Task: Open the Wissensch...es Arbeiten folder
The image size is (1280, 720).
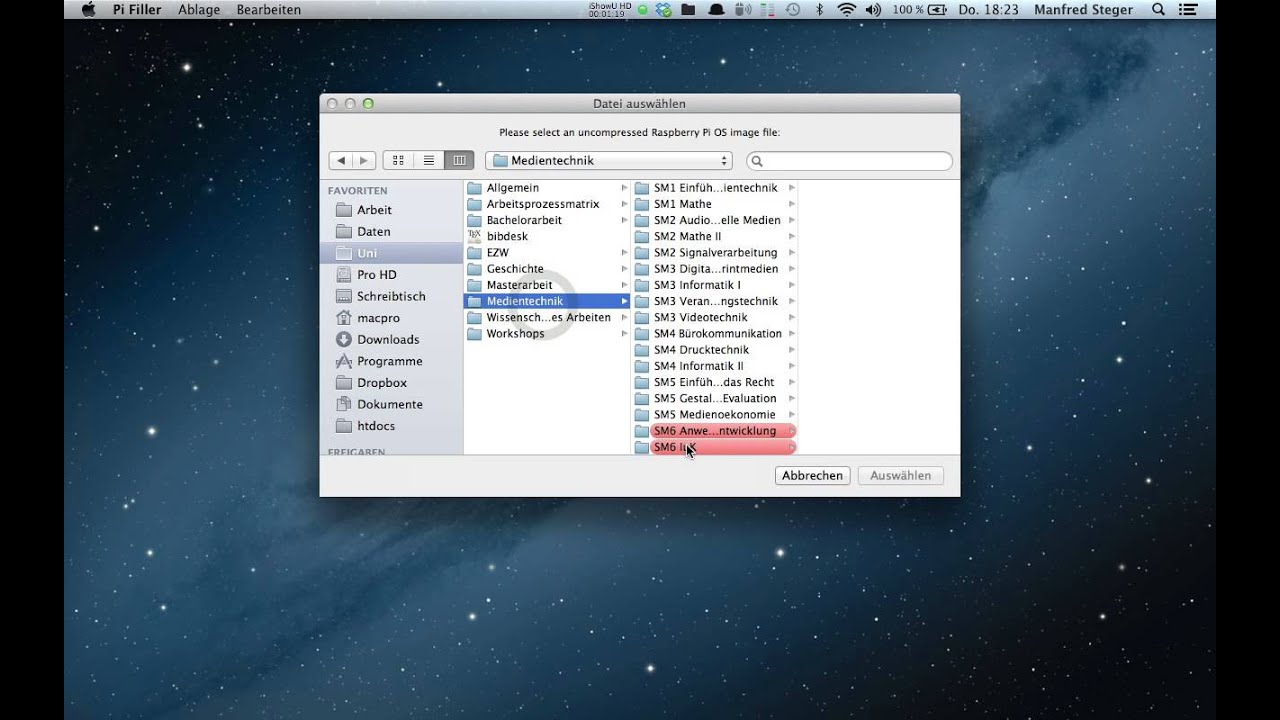Action: 547,317
